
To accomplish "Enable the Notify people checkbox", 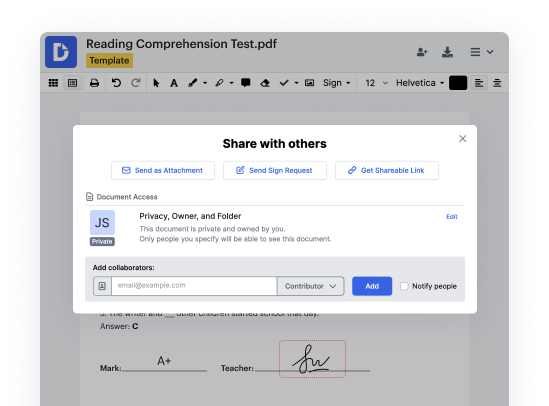I will point(404,286).
